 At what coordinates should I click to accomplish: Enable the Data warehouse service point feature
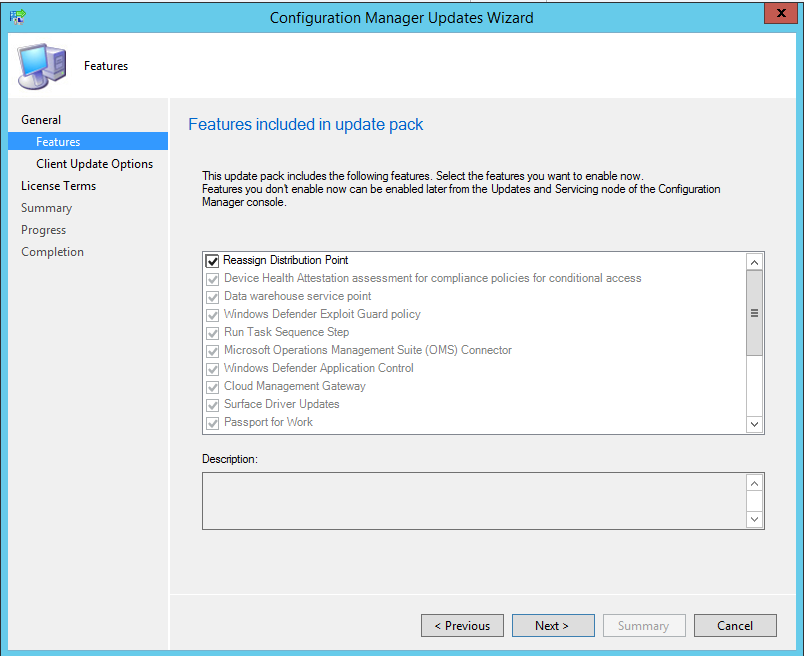pyautogui.click(x=212, y=296)
